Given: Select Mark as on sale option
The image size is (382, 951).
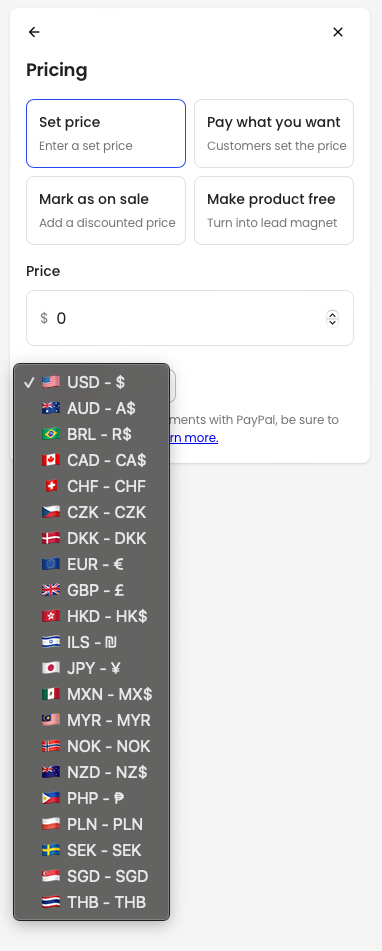Looking at the screenshot, I should point(106,210).
